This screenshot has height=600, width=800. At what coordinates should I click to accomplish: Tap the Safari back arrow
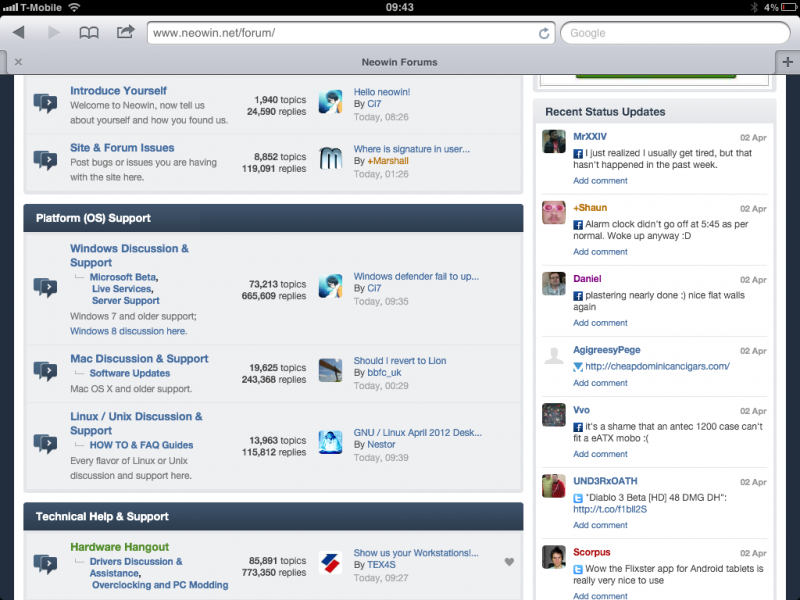(x=19, y=33)
